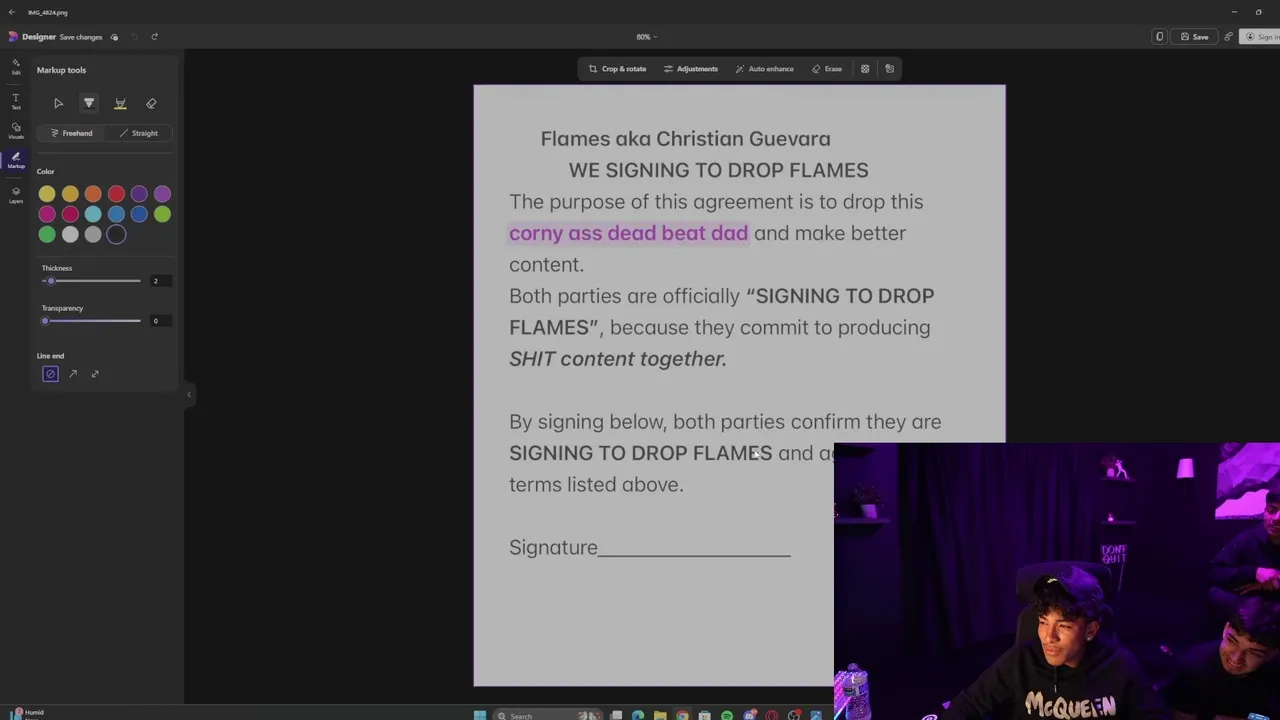Choose the highlighter markup tool
This screenshot has width=1280, height=720.
(120, 103)
